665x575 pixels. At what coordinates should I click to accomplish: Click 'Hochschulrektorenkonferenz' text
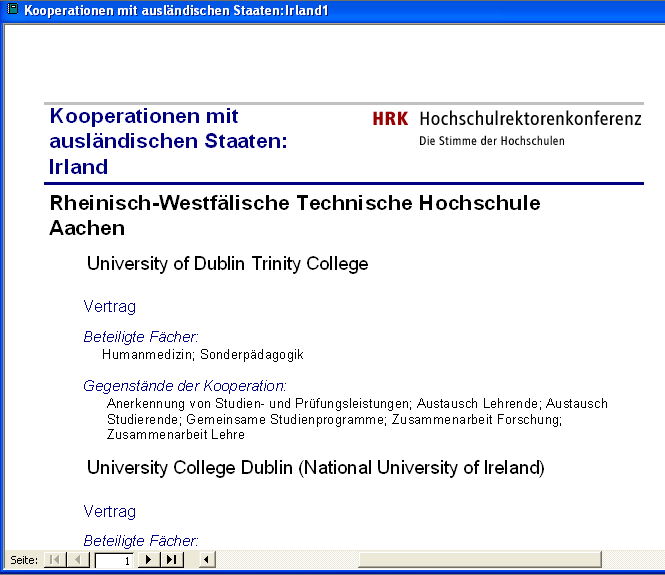click(x=530, y=119)
